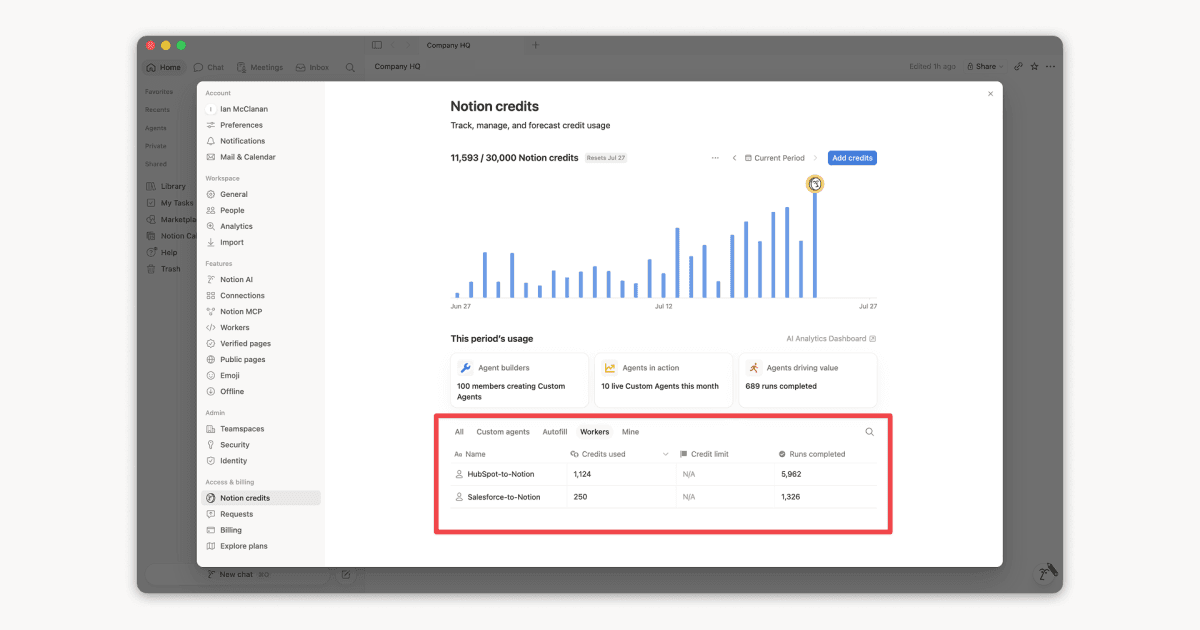The image size is (1200, 630).
Task: Open the Salesforce-to-Notion worker row
Action: [663, 497]
